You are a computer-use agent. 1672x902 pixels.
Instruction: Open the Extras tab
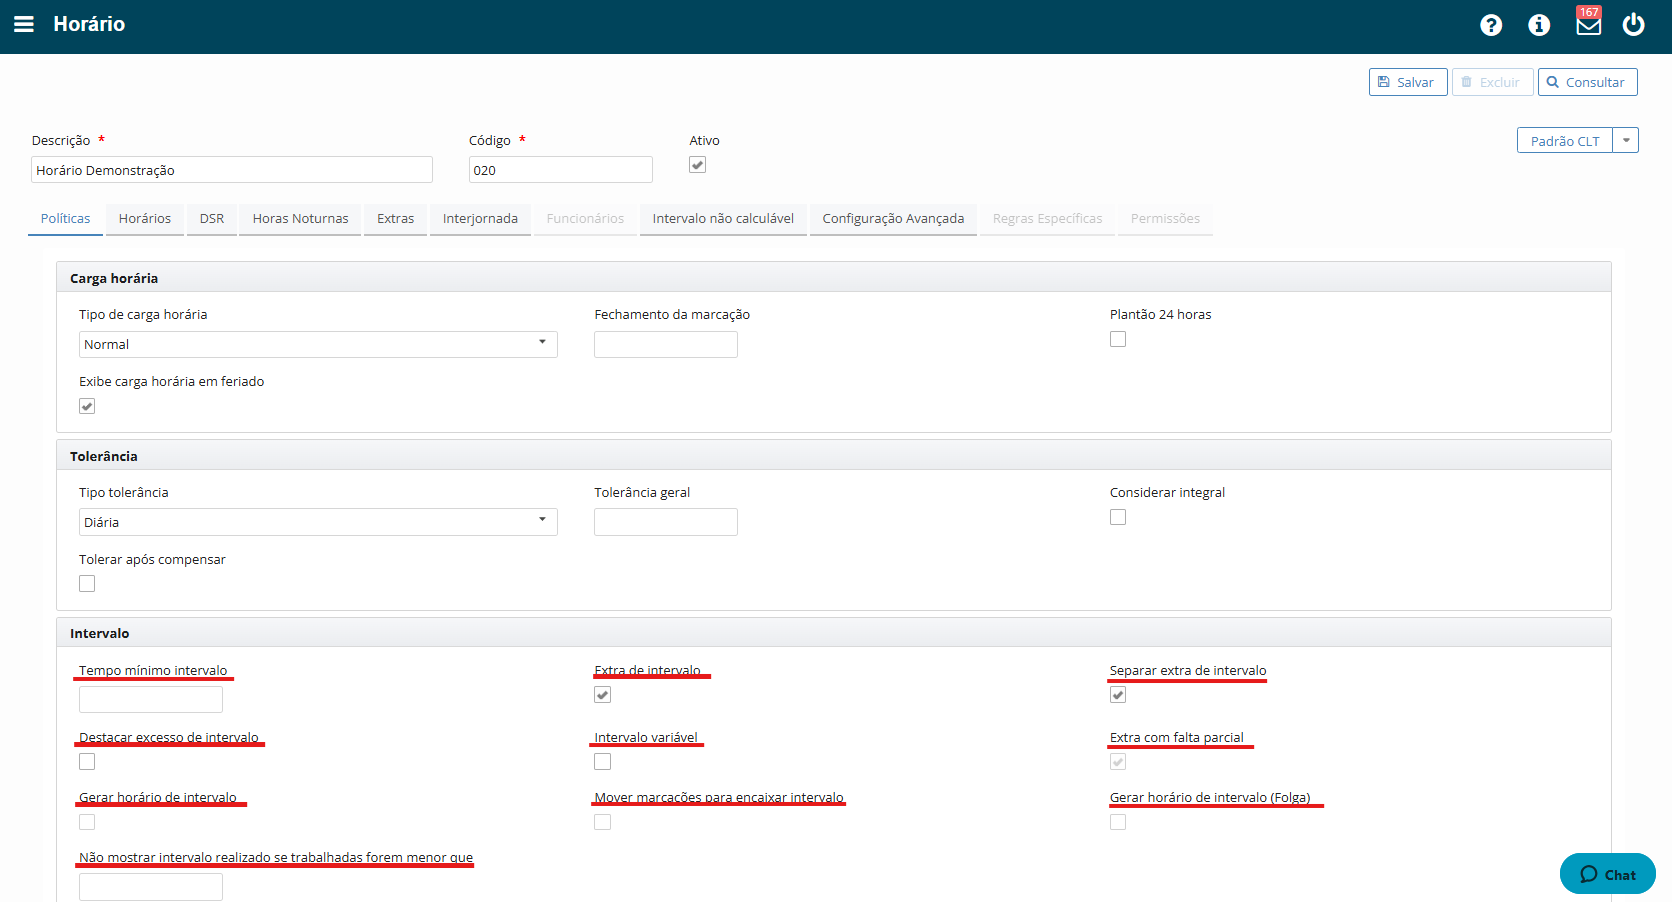(x=396, y=219)
